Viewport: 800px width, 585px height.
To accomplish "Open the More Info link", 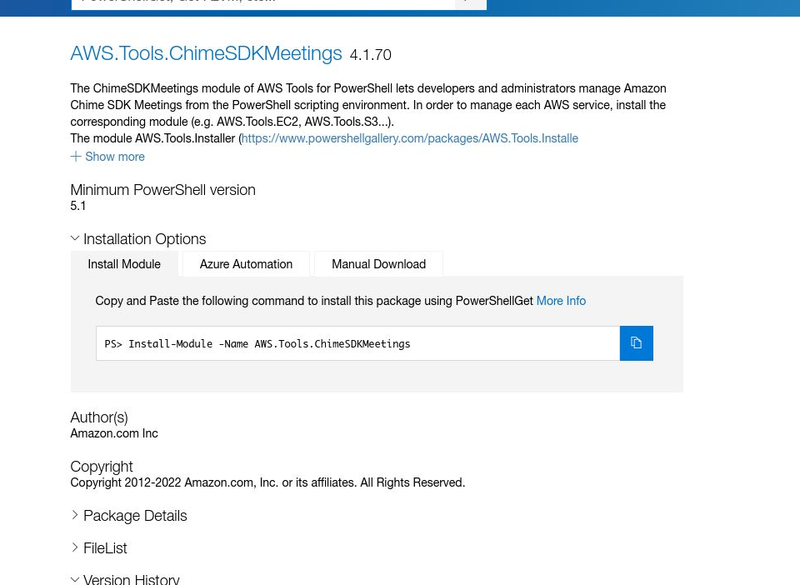I will coord(561,301).
